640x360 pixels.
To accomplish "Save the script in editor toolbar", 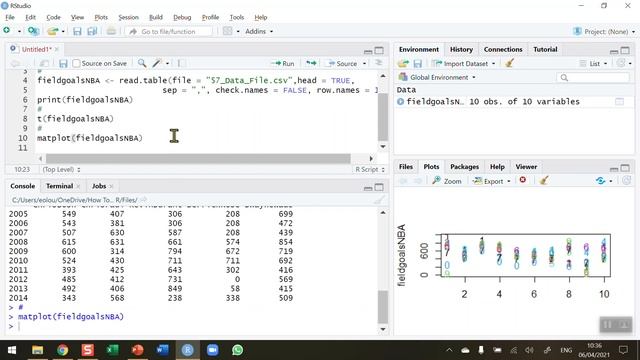I will point(63,64).
